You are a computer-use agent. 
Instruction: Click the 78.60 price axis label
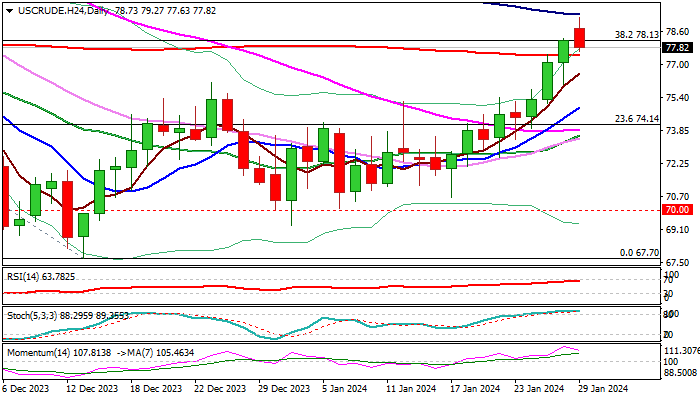tap(677, 31)
